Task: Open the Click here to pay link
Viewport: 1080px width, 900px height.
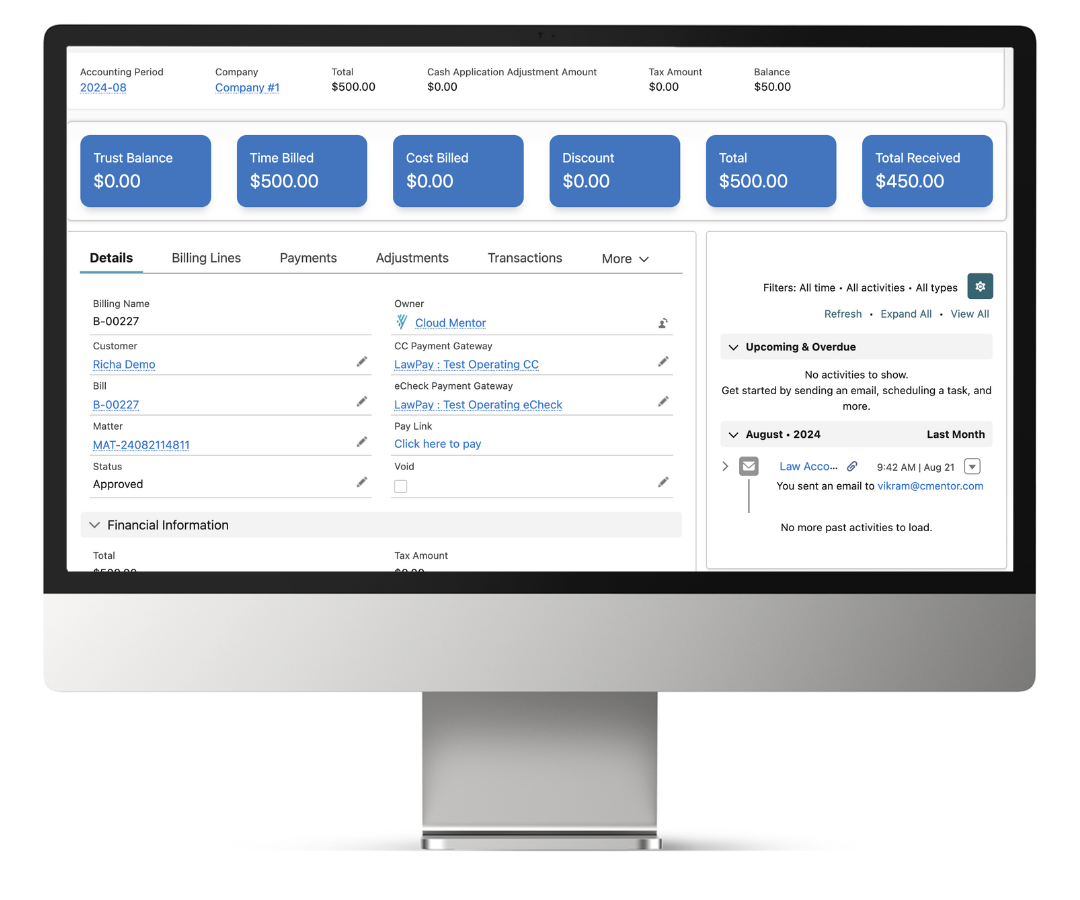Action: click(437, 443)
